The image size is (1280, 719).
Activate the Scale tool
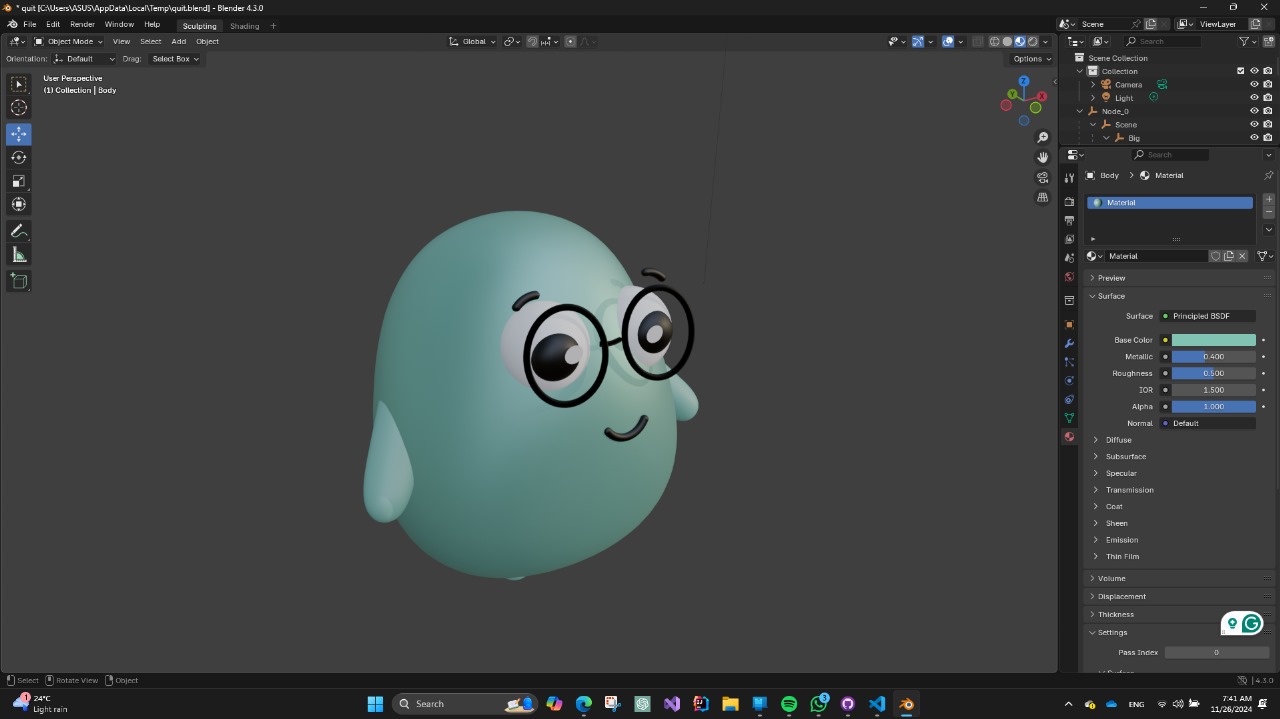pos(18,181)
